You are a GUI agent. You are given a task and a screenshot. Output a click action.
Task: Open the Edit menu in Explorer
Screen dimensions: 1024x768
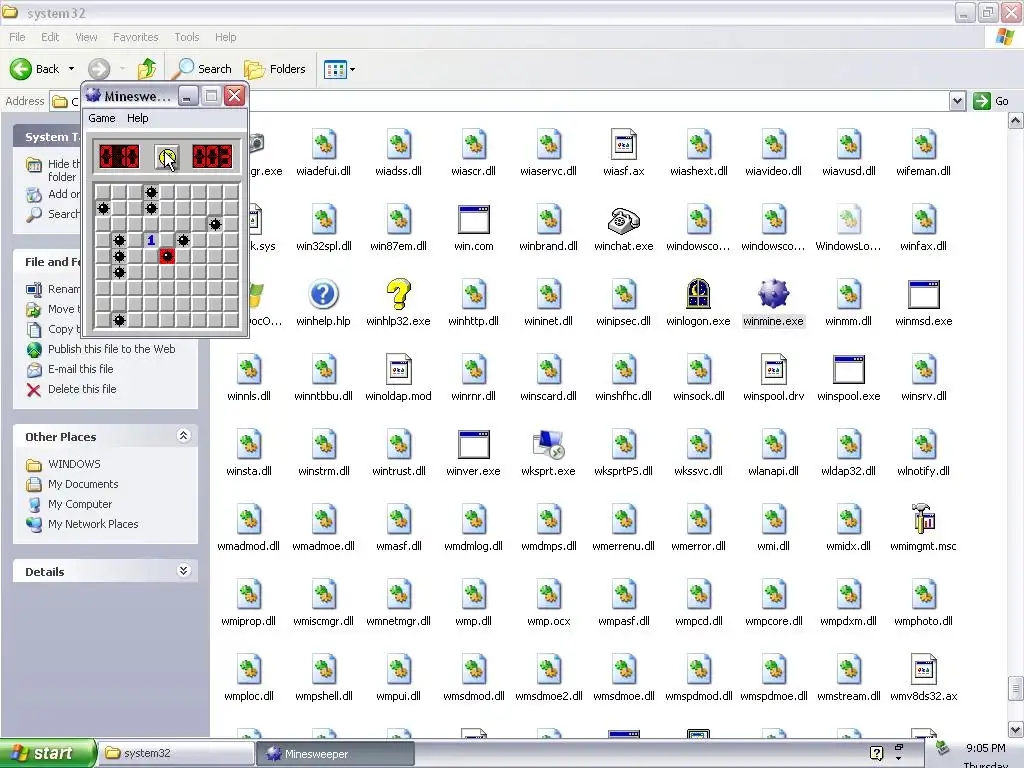pyautogui.click(x=50, y=37)
